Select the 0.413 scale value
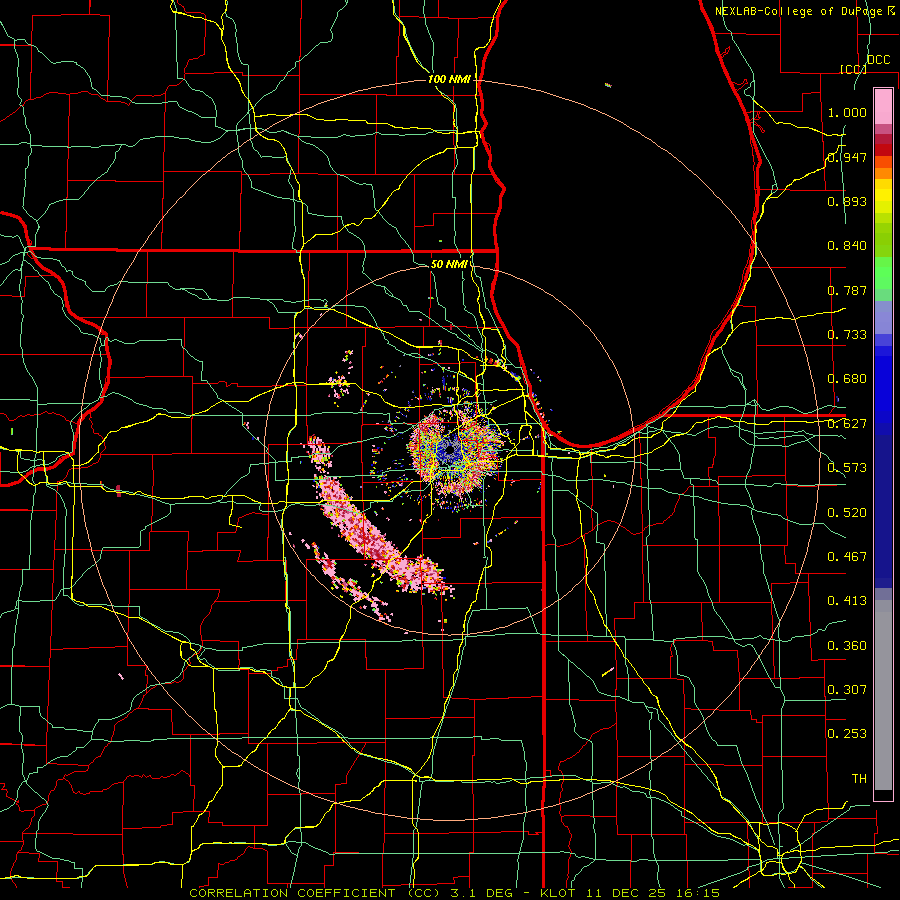Screen dimensions: 900x900 (x=847, y=601)
